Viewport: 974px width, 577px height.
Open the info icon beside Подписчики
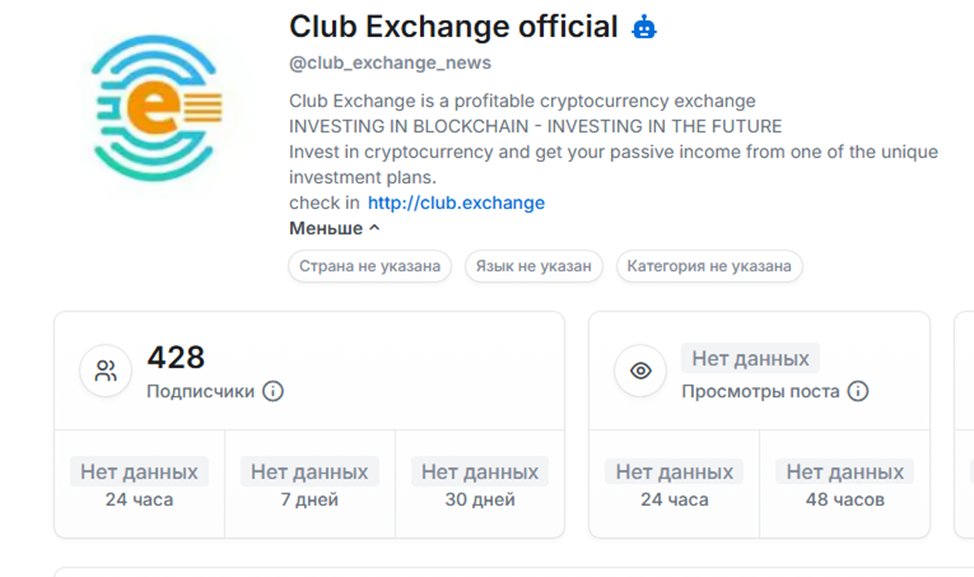point(271,392)
